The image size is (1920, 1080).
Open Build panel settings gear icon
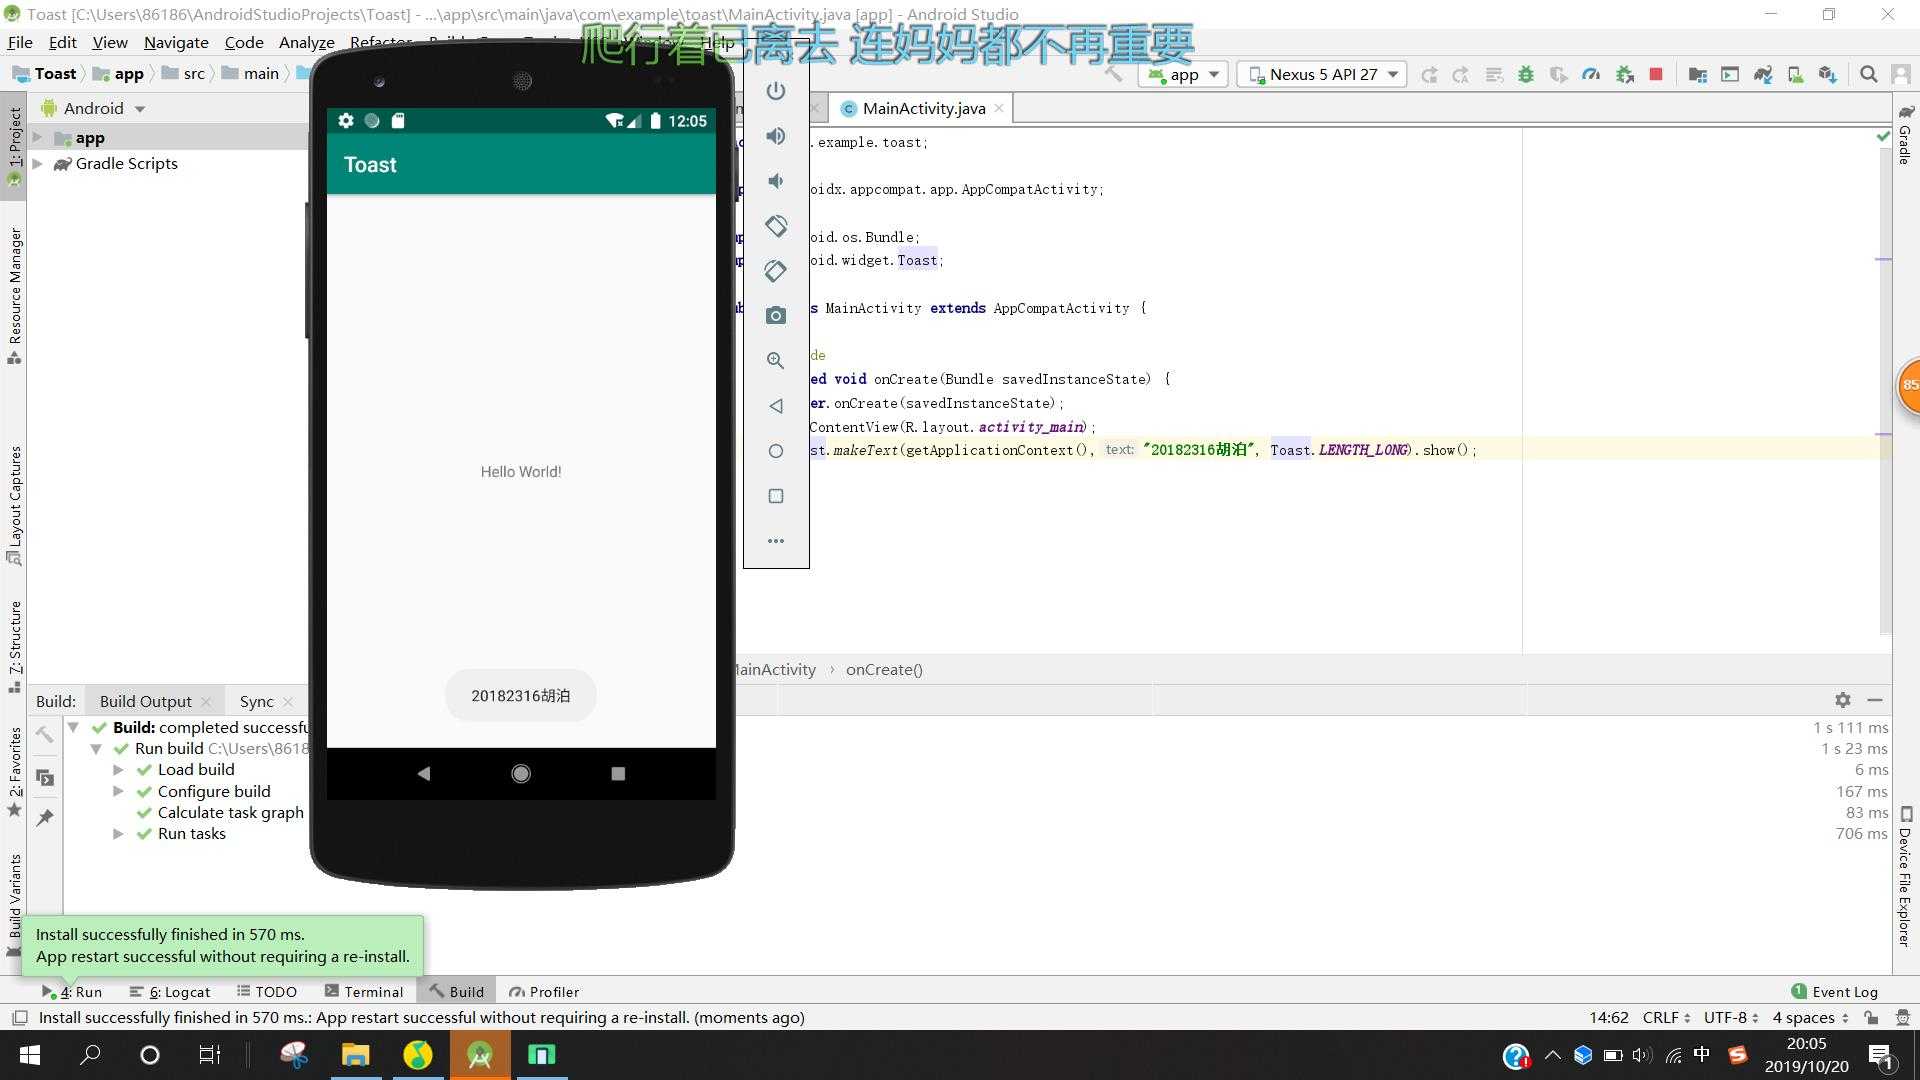tap(1843, 700)
